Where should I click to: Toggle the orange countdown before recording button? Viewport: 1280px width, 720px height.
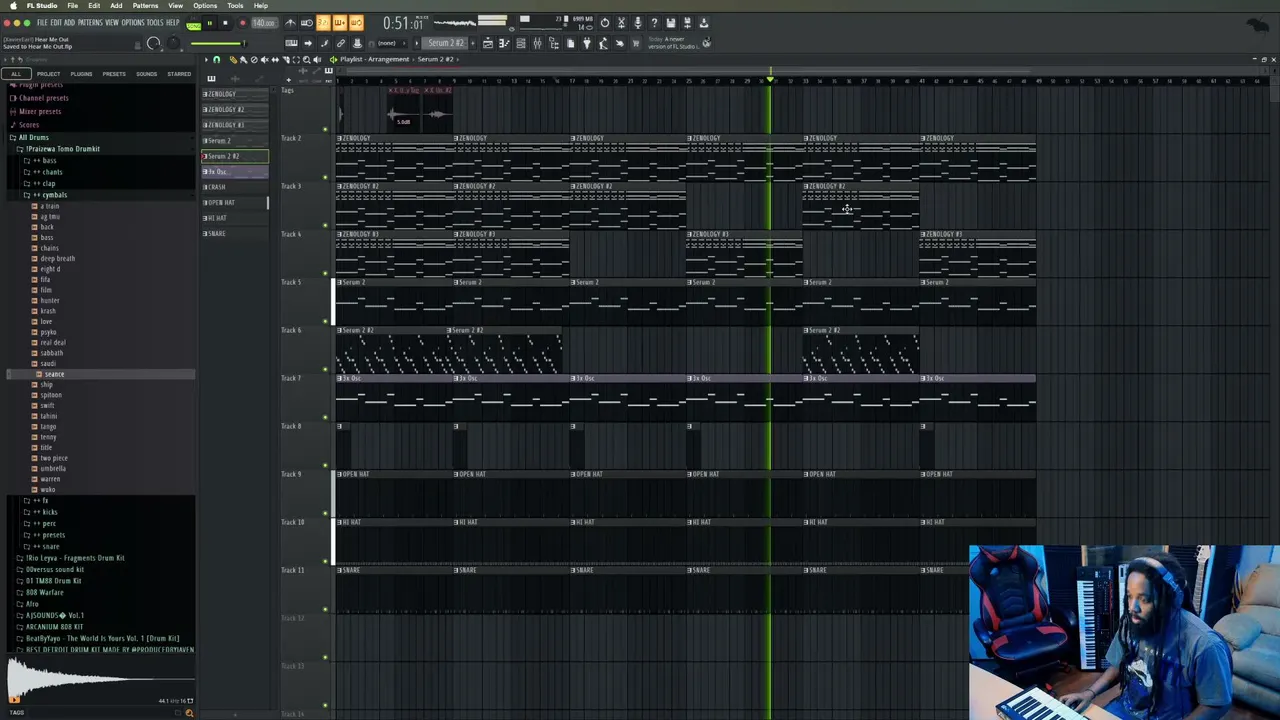(x=322, y=23)
